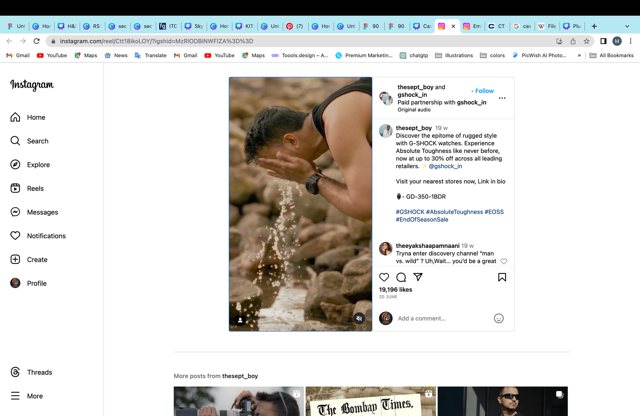Open theeyakshaapamnaani commenter profile
640x416 pixels.
[x=427, y=246]
